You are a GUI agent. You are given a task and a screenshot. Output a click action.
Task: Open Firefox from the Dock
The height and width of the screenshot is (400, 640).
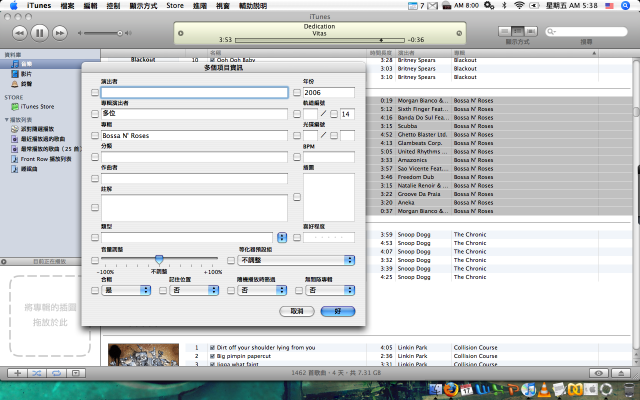pos(450,389)
